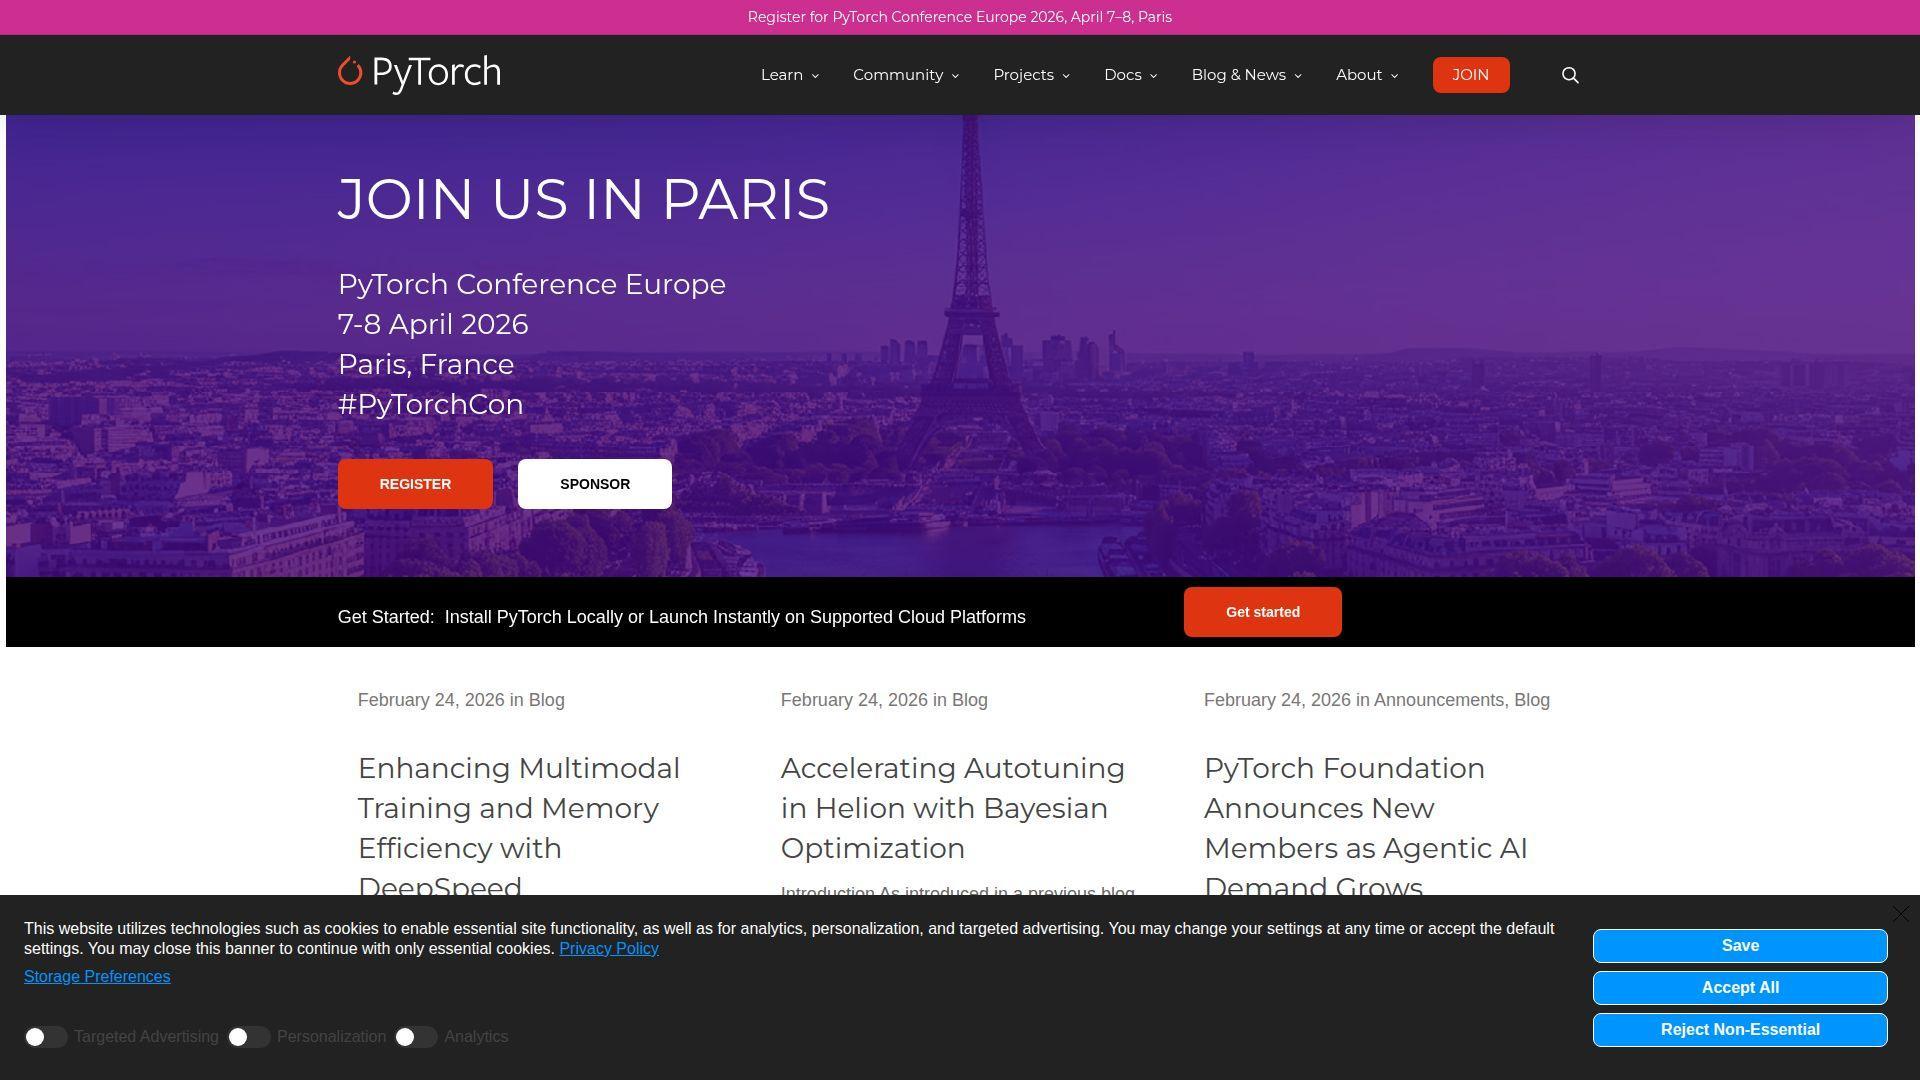Enable the Targeted Advertising toggle
Screen dimensions: 1920x1080
(x=45, y=1037)
